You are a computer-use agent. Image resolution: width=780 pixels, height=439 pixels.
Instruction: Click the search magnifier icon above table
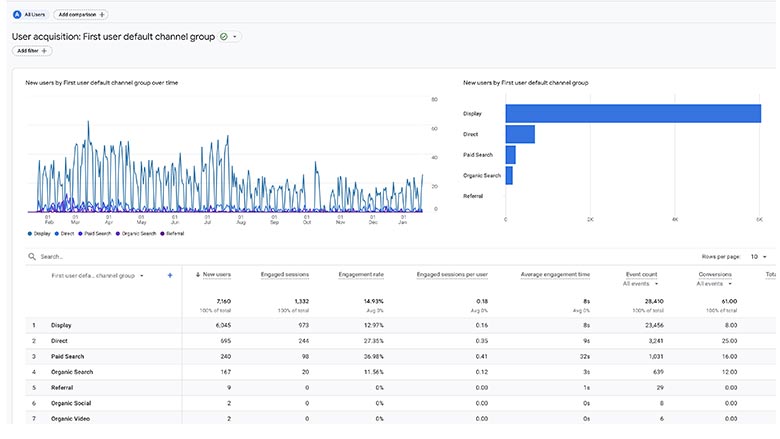(32, 256)
